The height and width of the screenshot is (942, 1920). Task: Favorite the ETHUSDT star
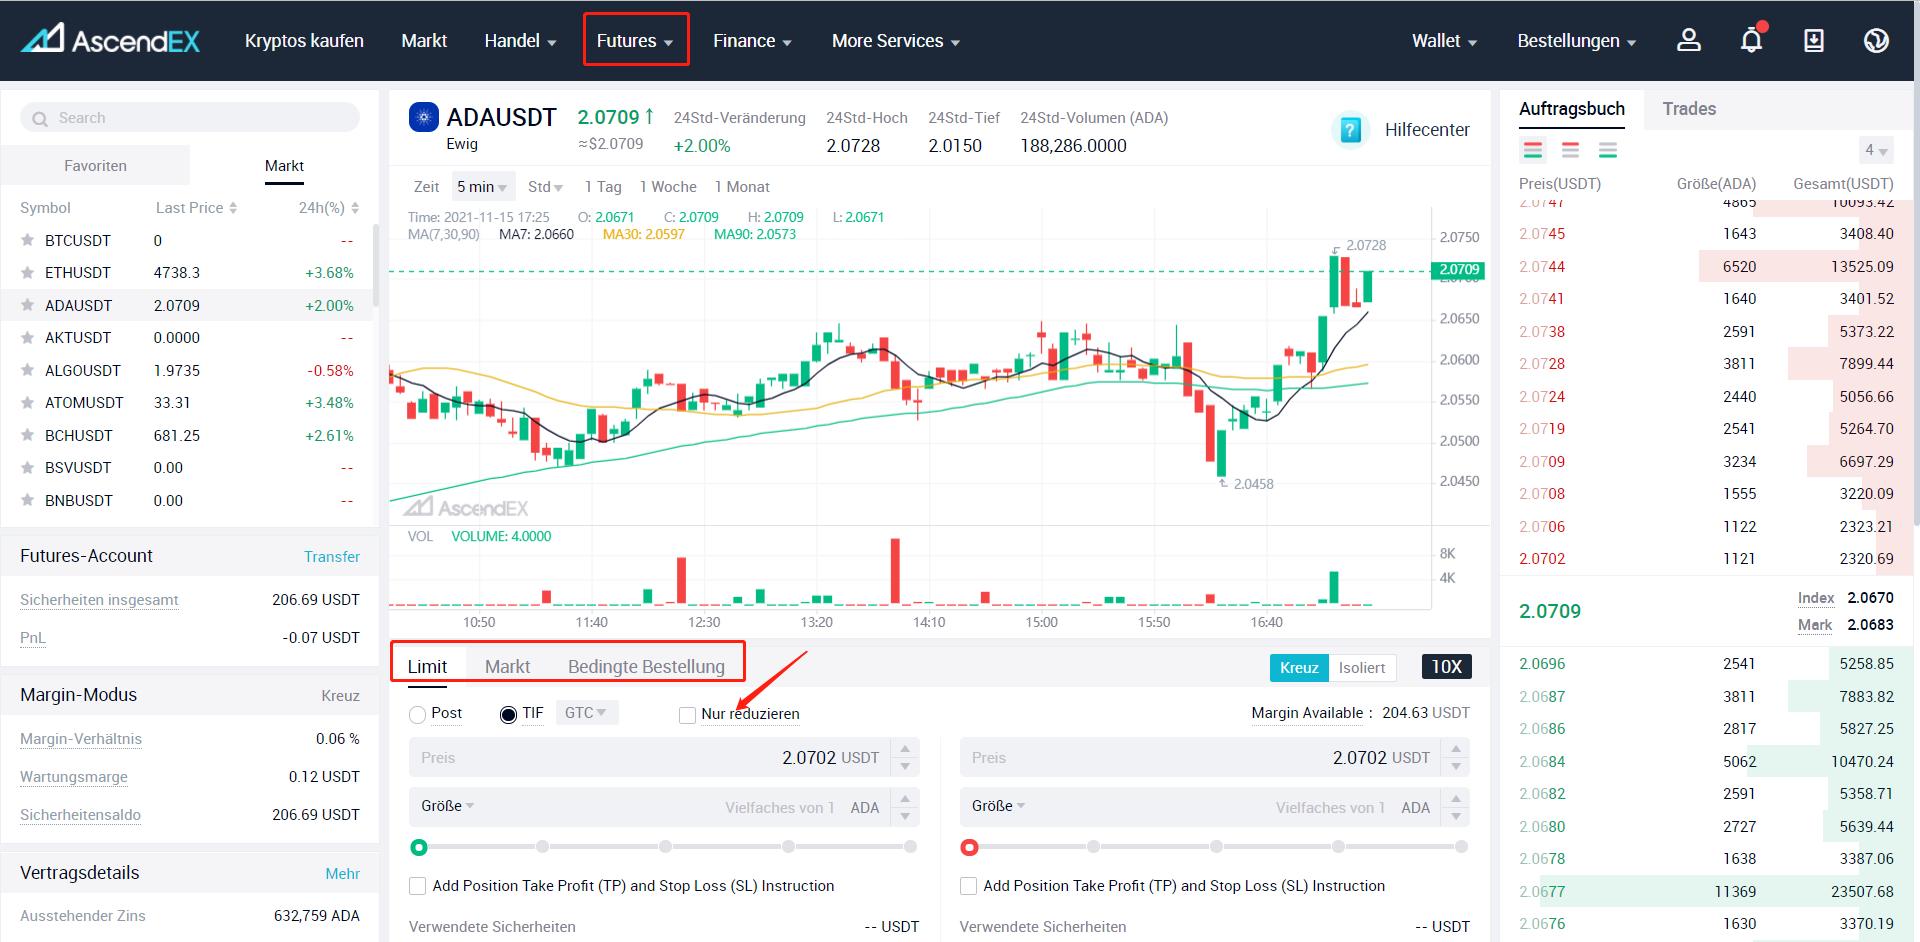[27, 272]
